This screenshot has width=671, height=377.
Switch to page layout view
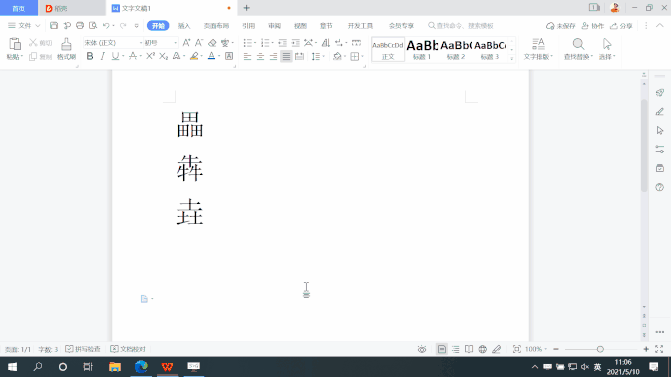coord(442,349)
